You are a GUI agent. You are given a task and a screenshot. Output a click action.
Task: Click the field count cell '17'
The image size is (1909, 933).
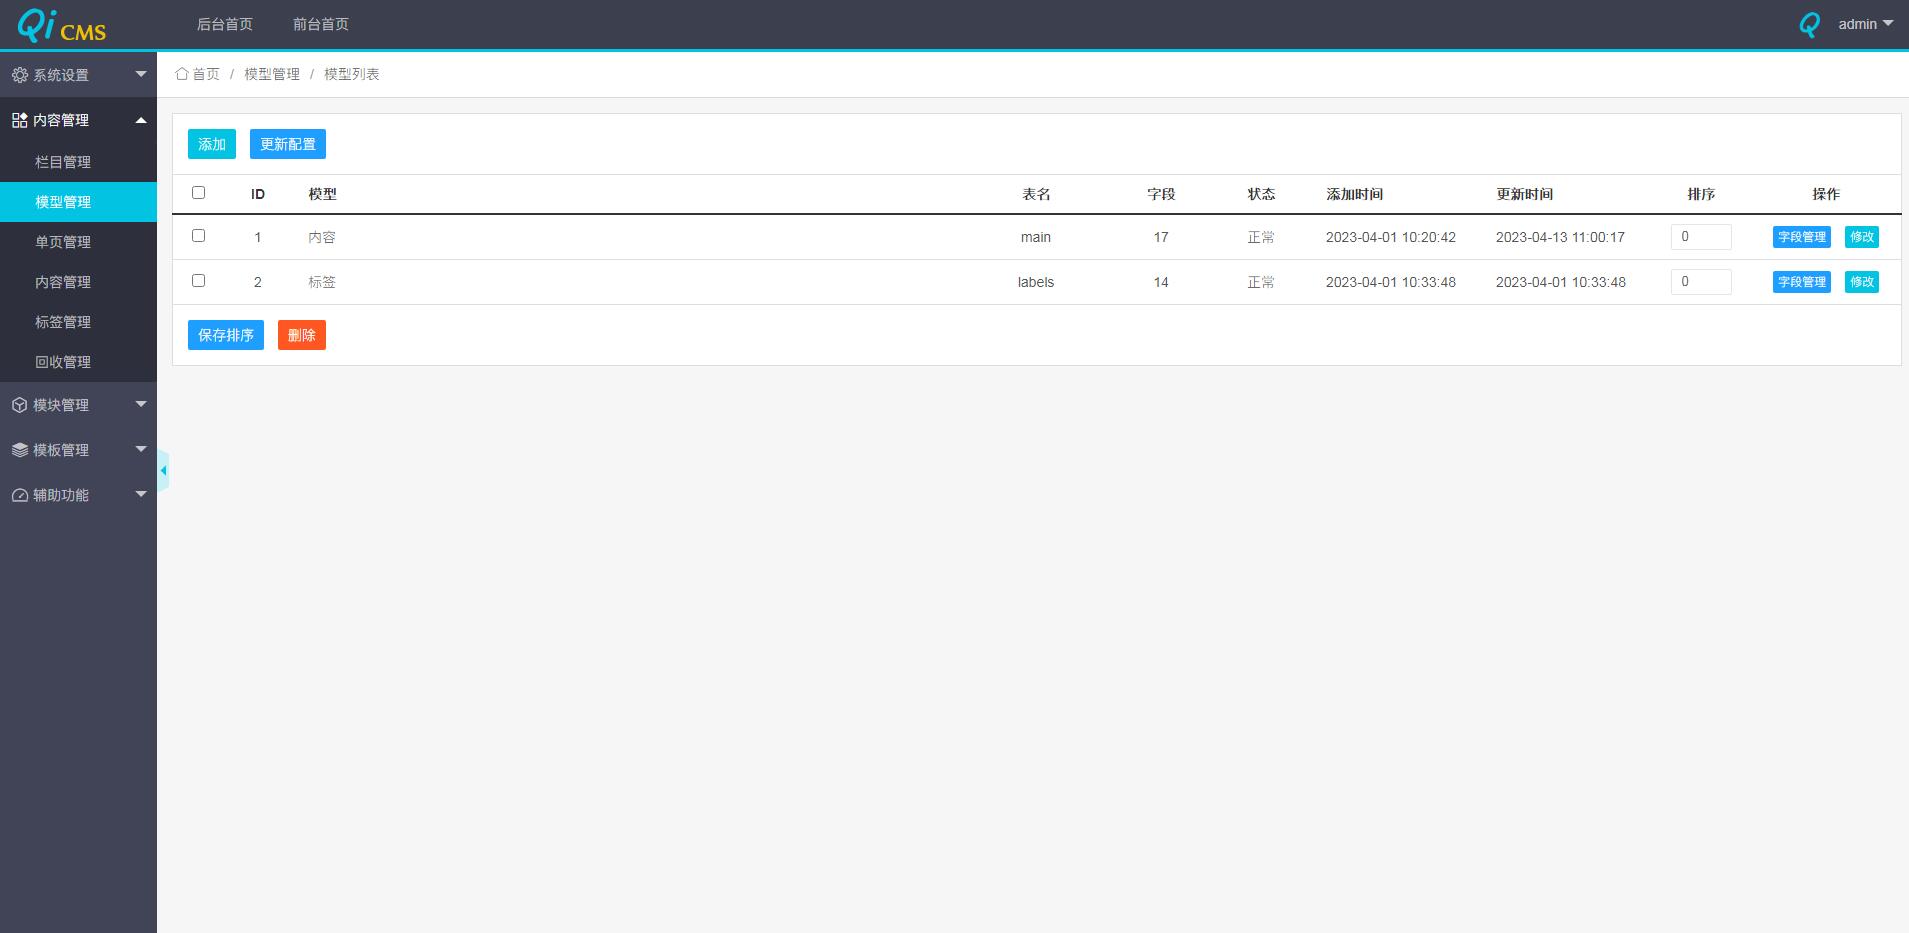(x=1161, y=237)
